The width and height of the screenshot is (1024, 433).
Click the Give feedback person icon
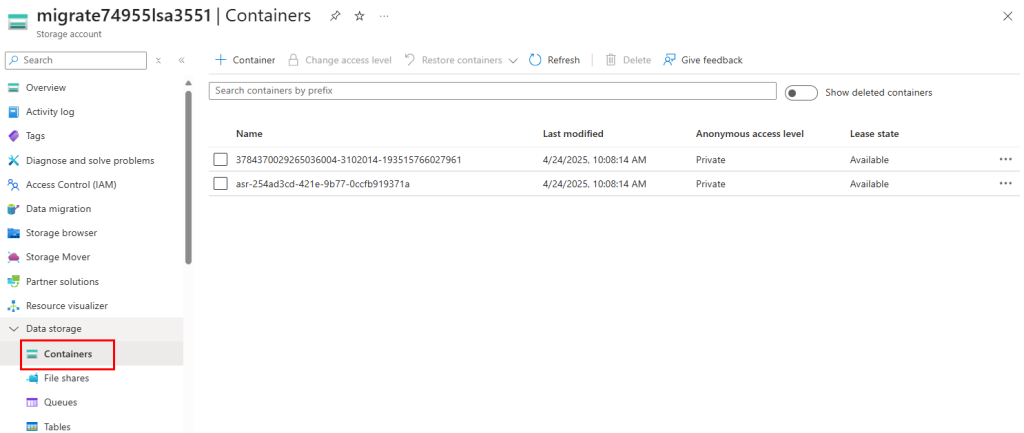point(669,60)
